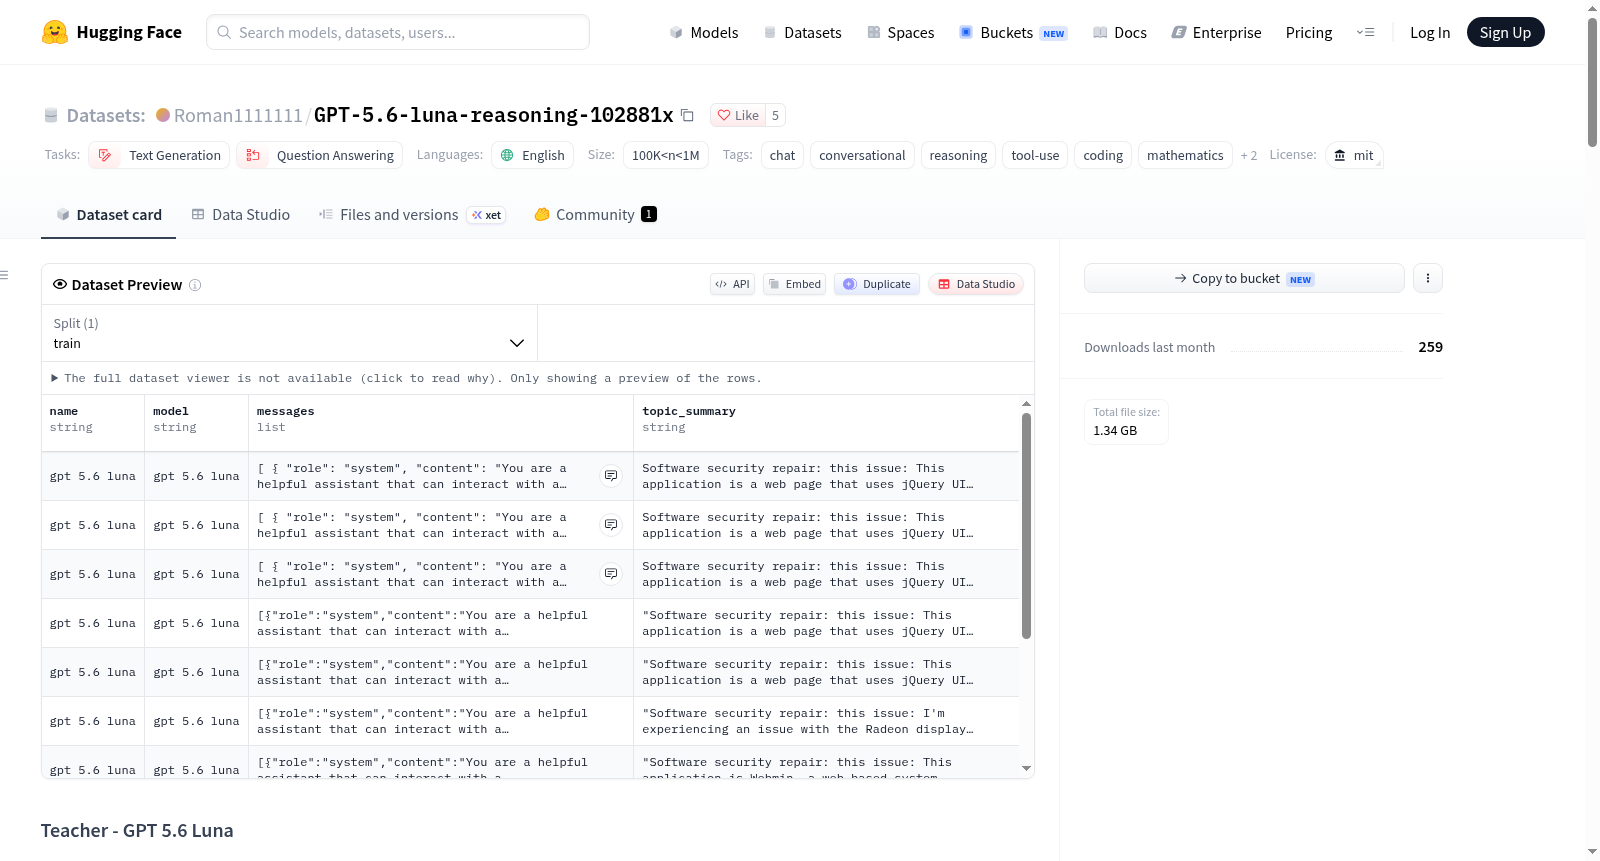Click the info icon next to Dataset Preview

195,285
